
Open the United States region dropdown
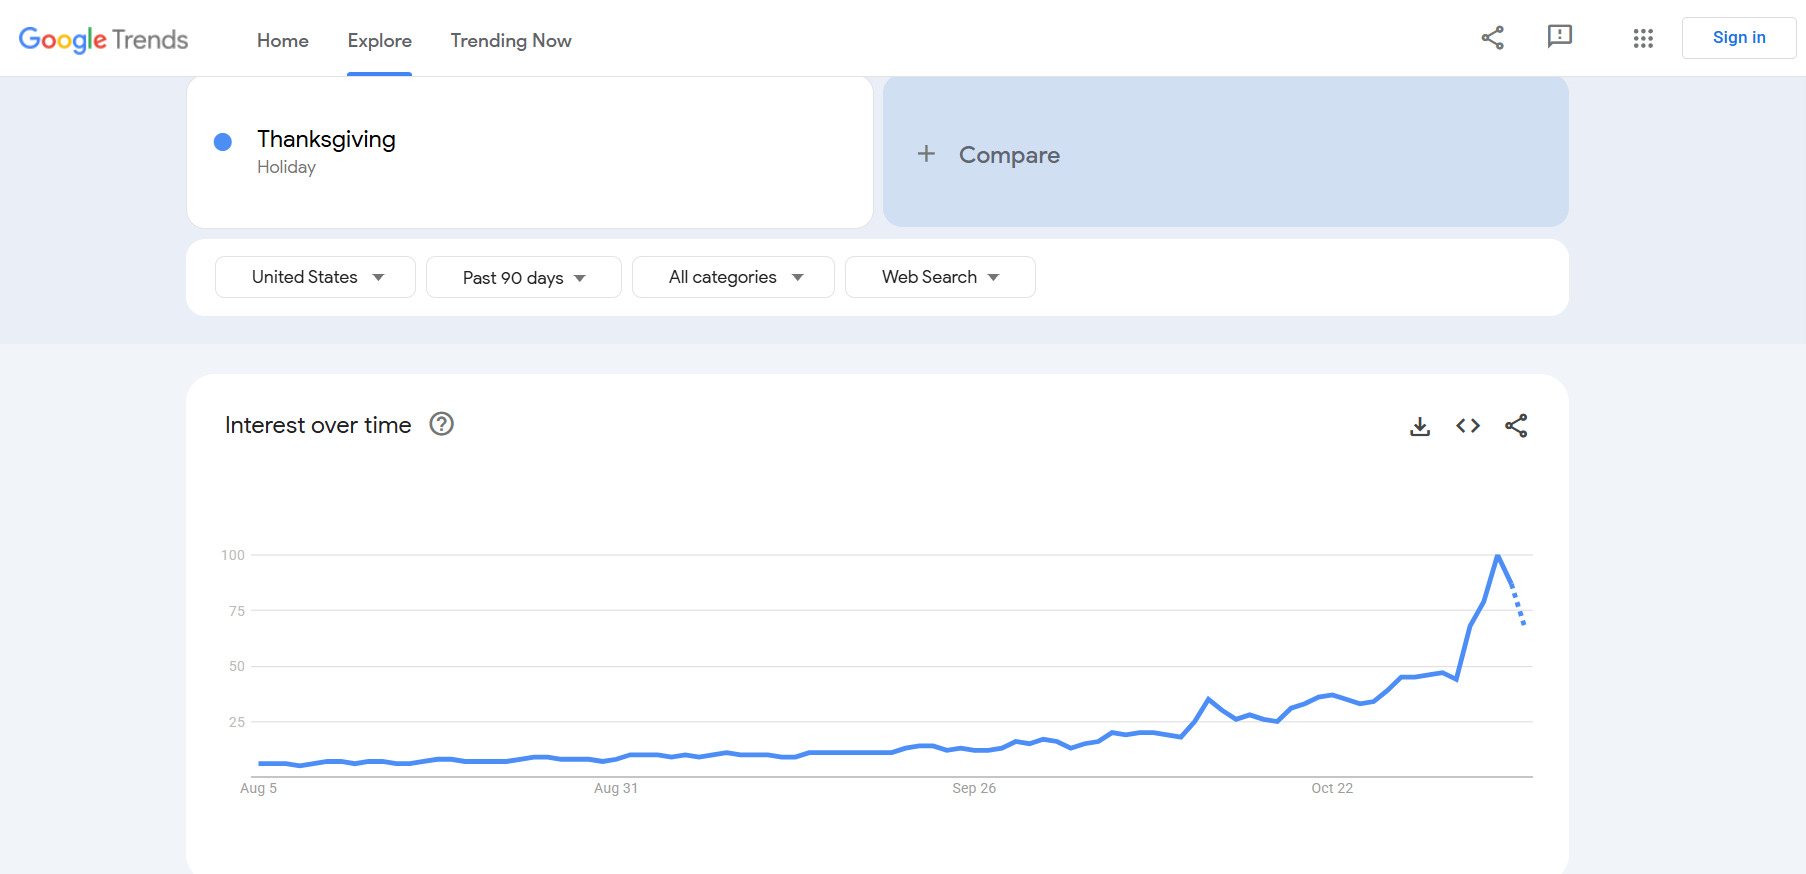click(315, 277)
